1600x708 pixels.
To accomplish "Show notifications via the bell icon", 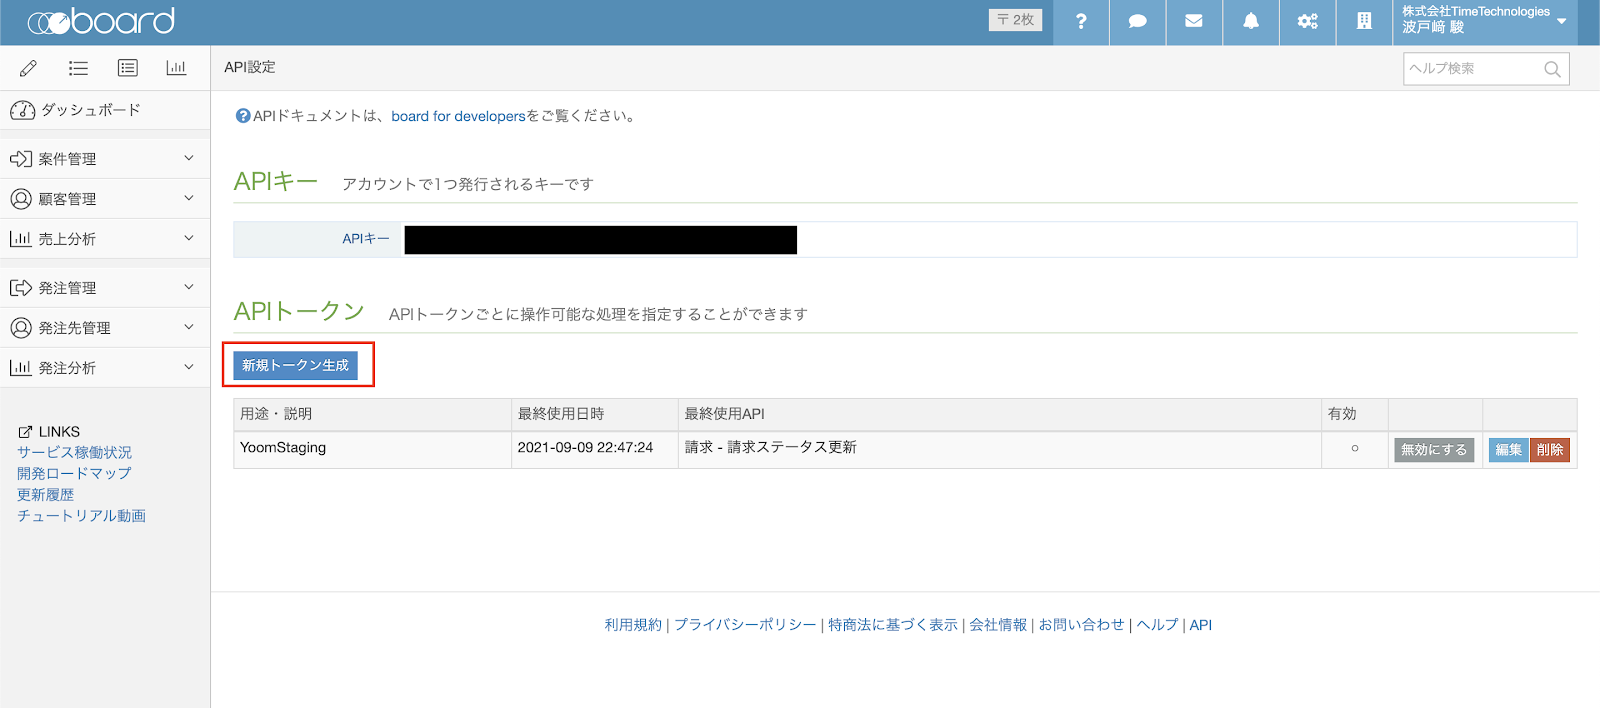I will (1251, 22).
